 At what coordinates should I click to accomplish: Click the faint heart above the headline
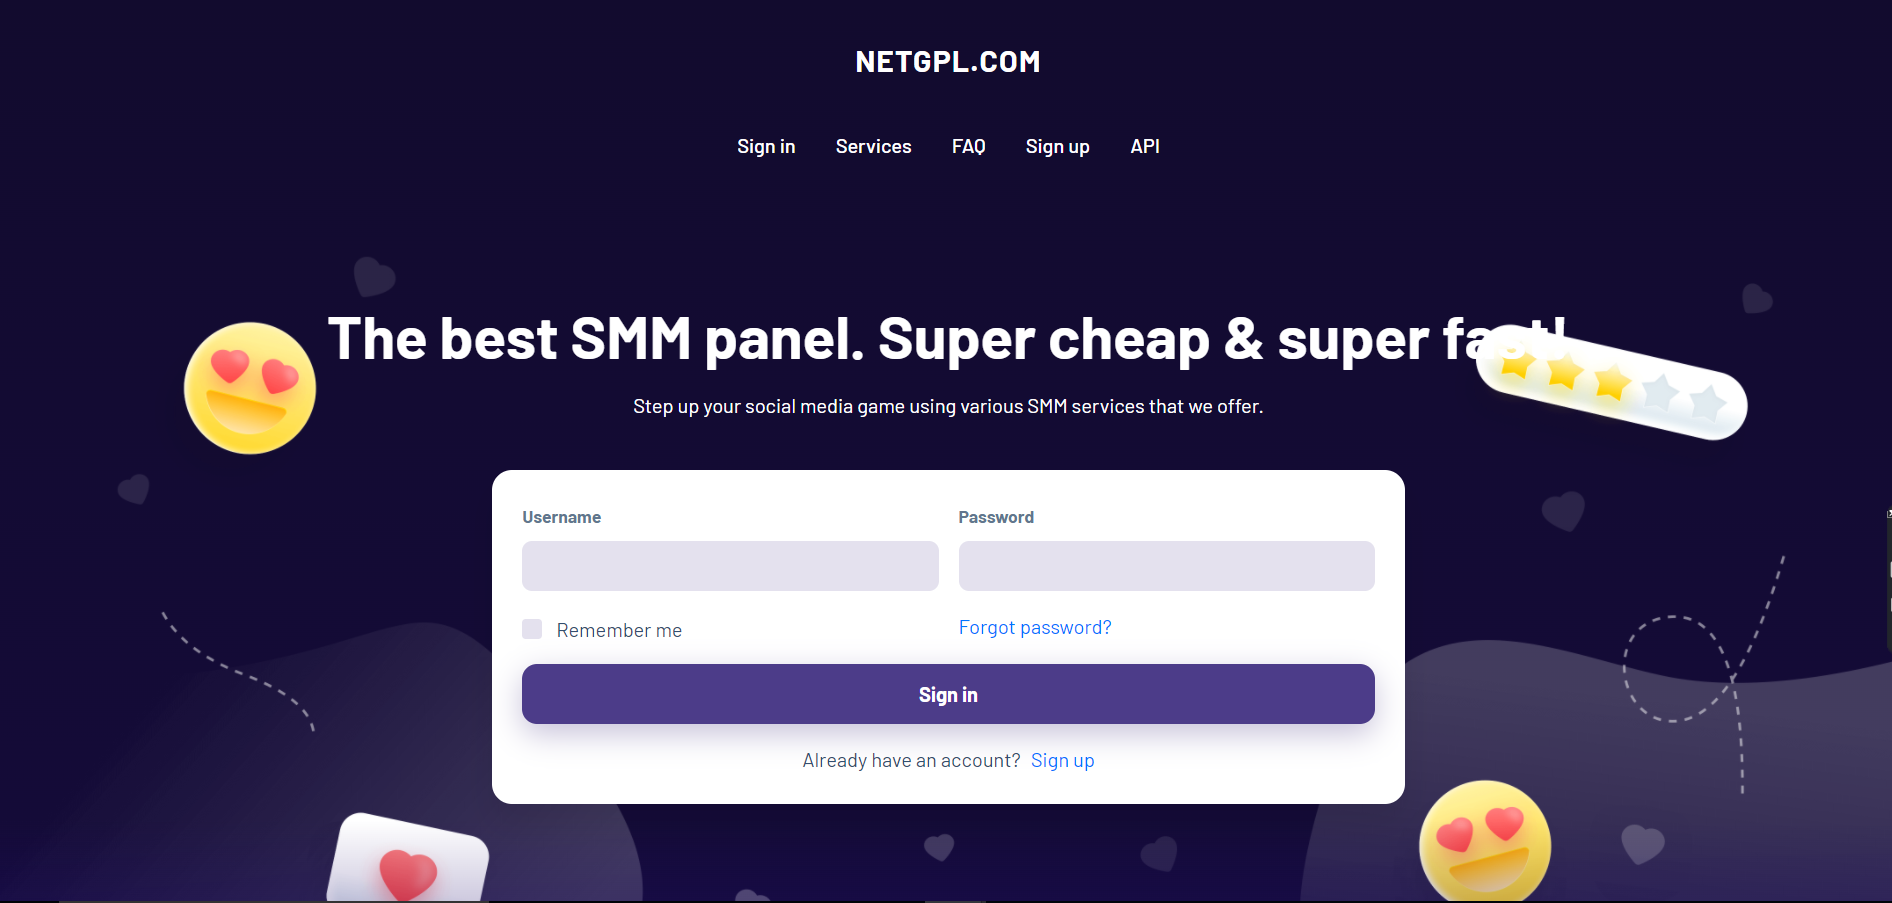click(x=374, y=277)
